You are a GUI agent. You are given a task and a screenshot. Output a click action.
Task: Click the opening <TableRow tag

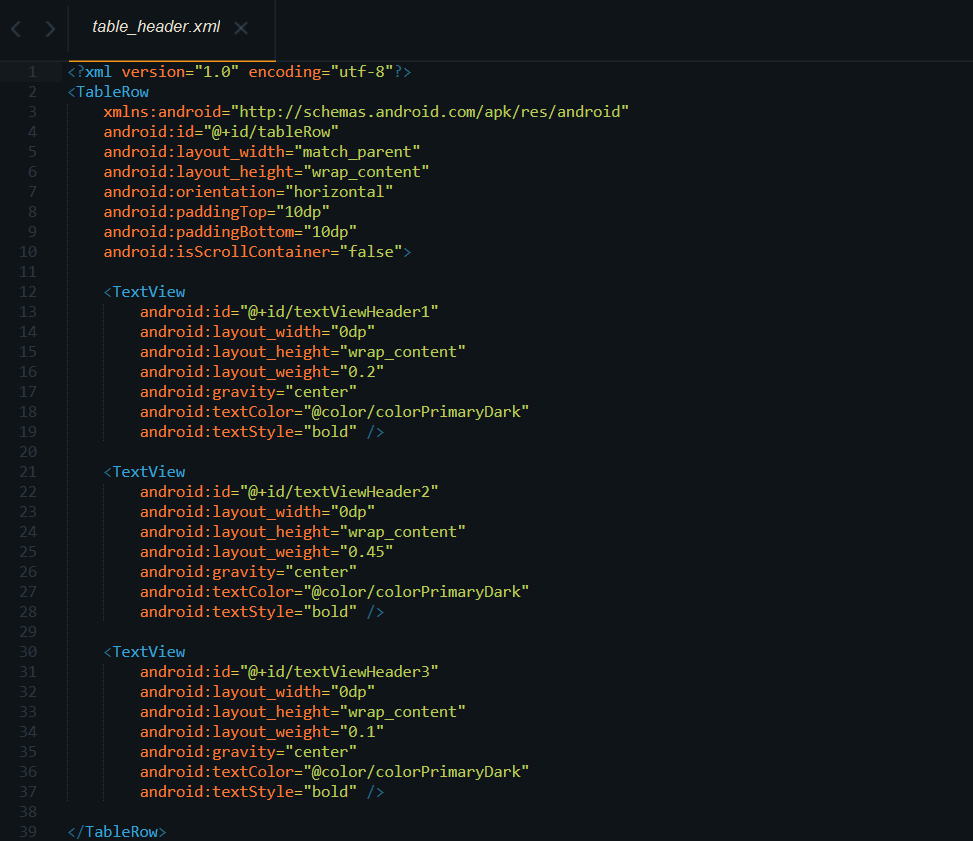point(109,92)
